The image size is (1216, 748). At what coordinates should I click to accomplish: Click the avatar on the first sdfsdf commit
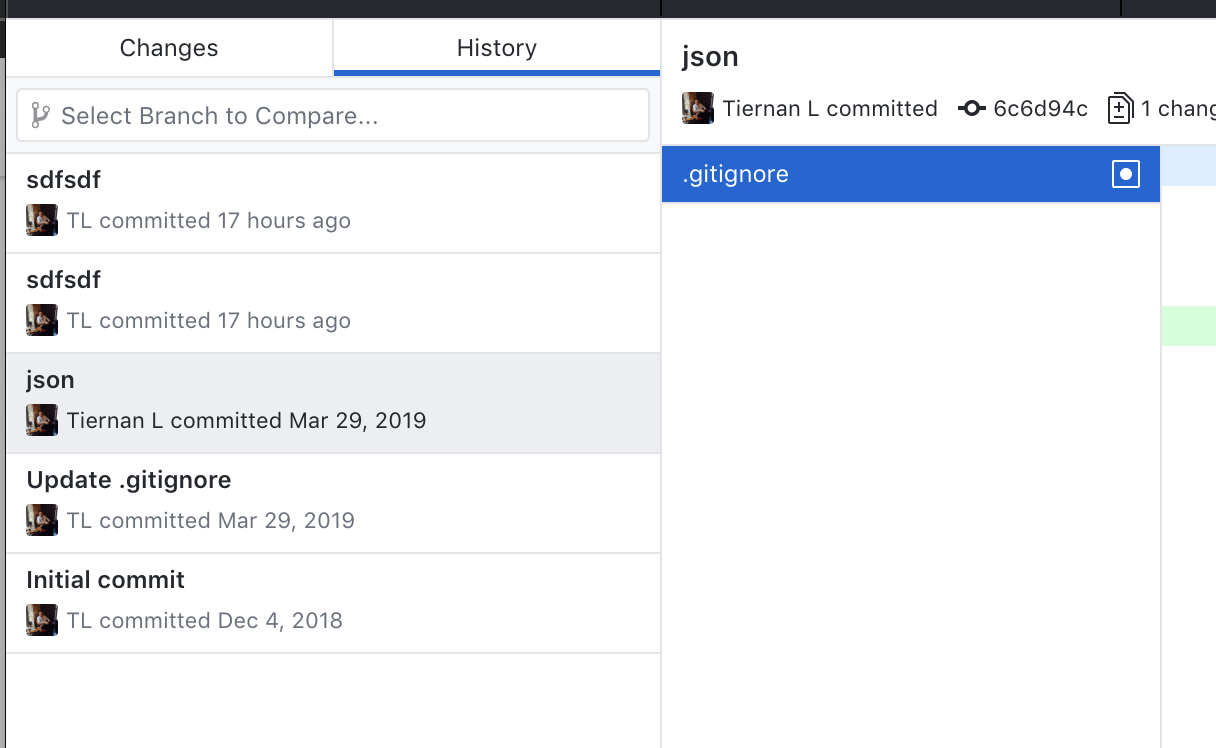(41, 220)
